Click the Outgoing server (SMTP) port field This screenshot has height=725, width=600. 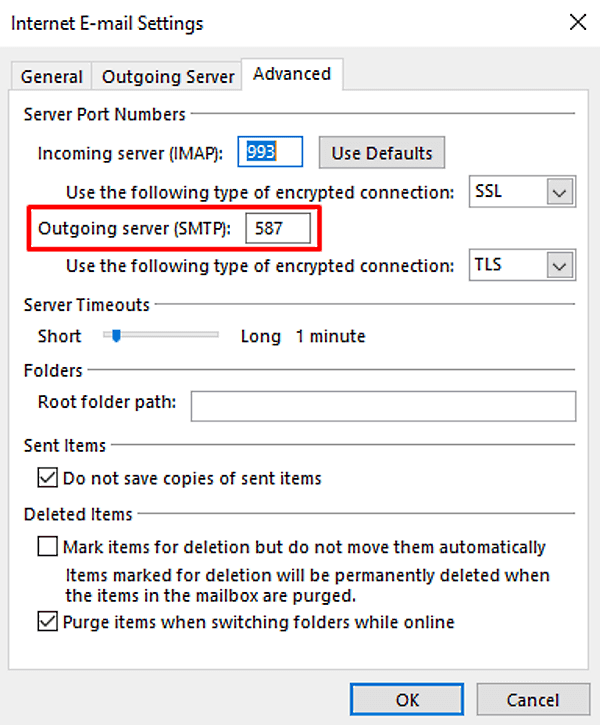click(278, 229)
